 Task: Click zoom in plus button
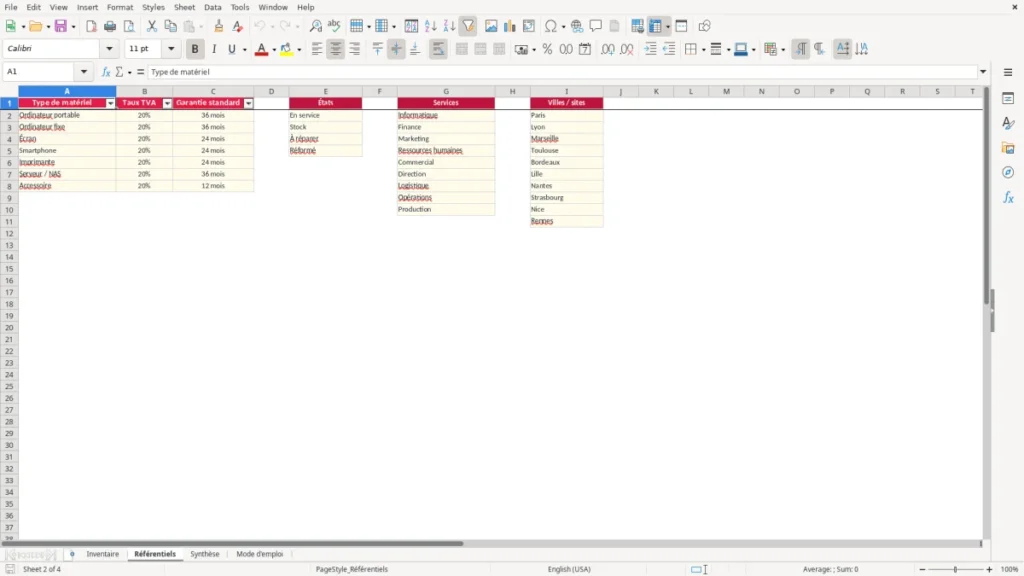[x=989, y=569]
